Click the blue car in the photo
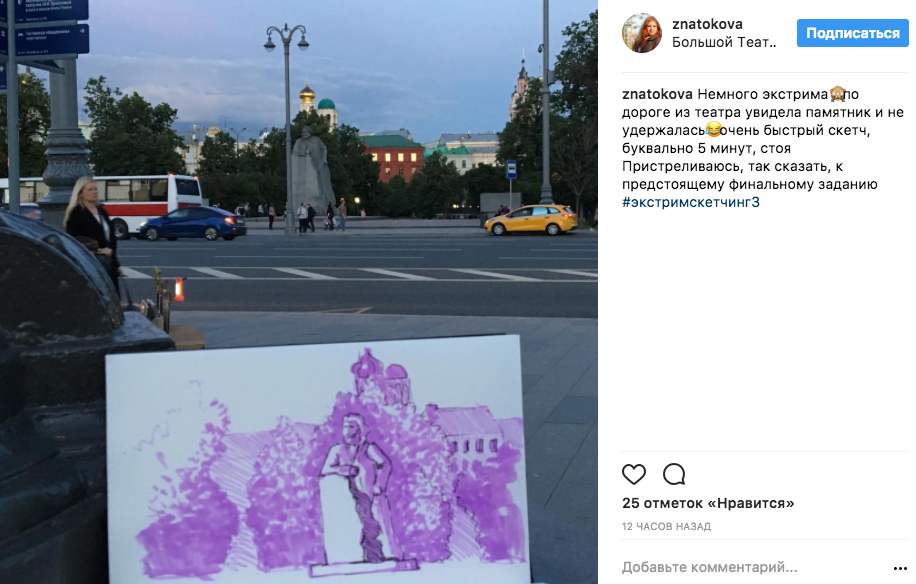This screenshot has height=584, width=916. (x=193, y=223)
